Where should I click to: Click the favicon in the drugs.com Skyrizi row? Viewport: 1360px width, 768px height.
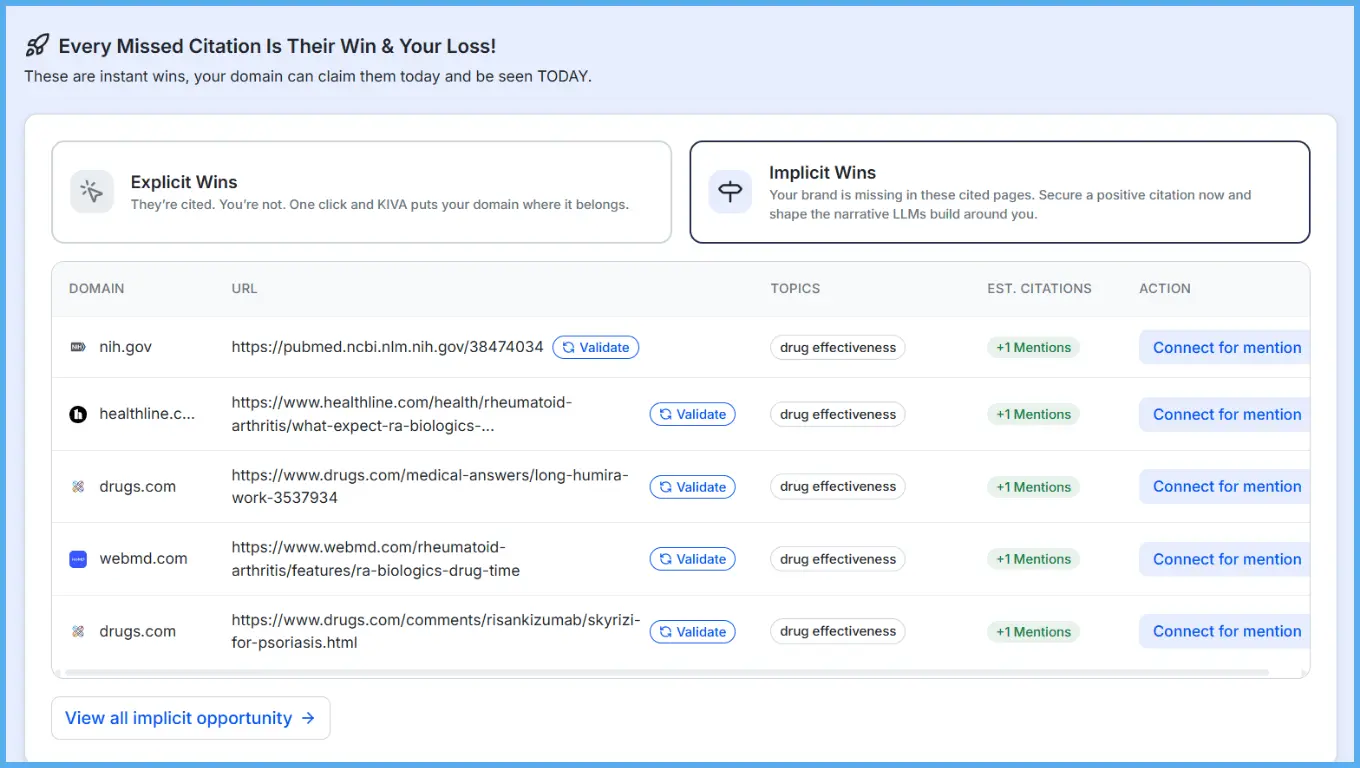point(78,632)
